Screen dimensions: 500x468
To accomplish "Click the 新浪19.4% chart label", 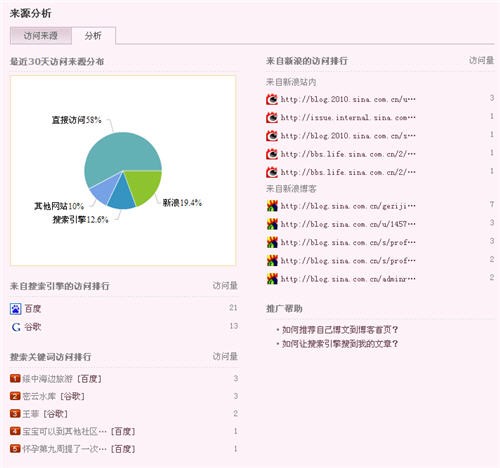I will (182, 203).
